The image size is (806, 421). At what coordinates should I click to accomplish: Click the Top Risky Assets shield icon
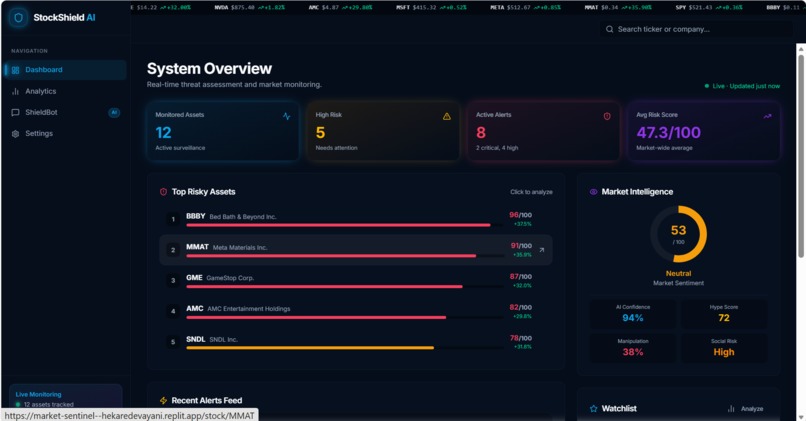point(163,192)
